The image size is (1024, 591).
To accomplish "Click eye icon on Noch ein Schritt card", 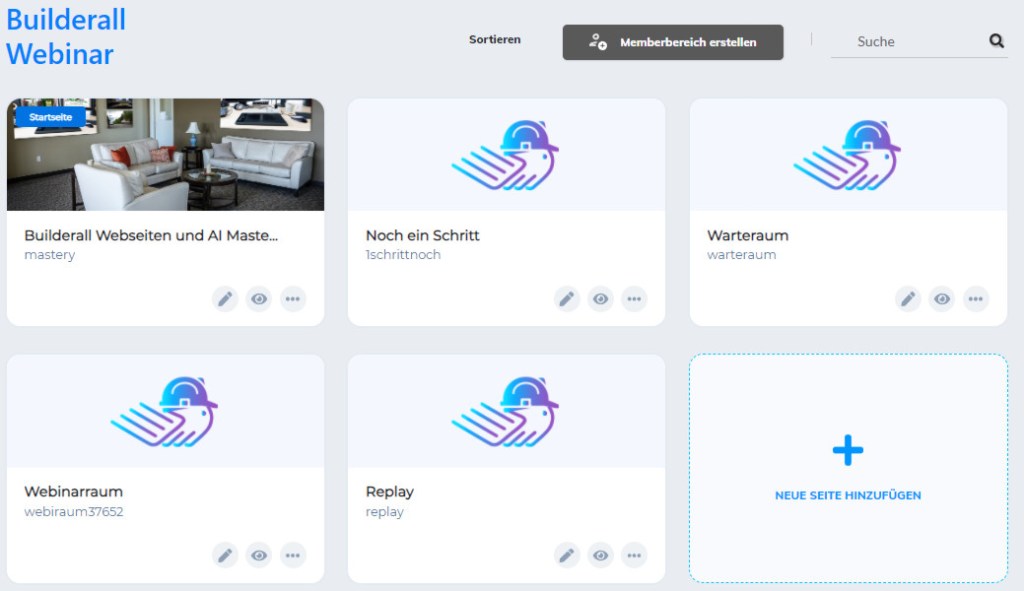I will click(600, 299).
